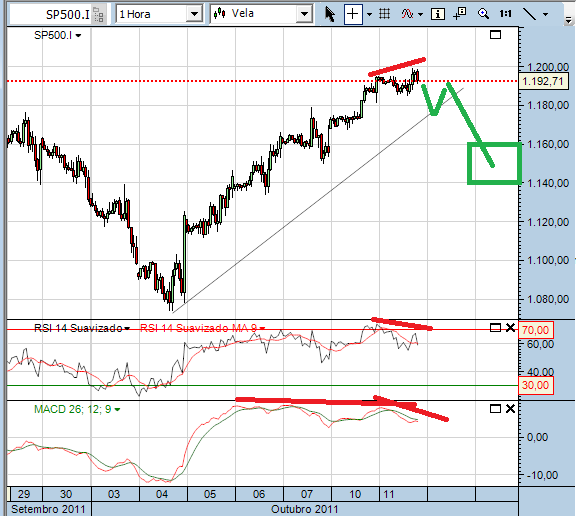This screenshot has height=516, width=576.
Task: Click the RSI 70,00 level label
Action: tap(536, 330)
